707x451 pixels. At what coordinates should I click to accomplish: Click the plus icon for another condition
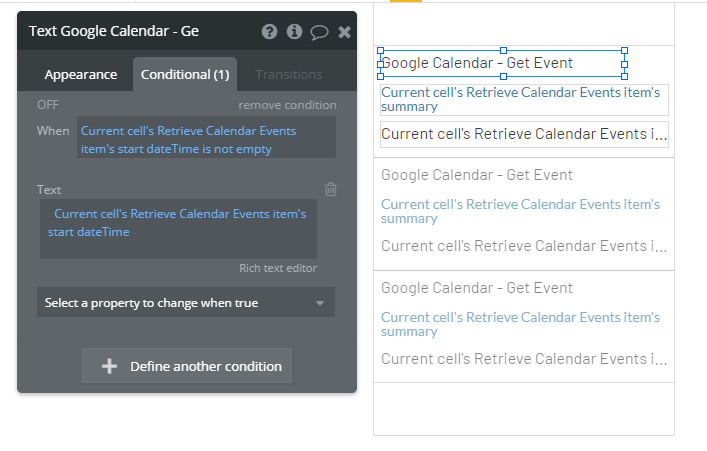pos(110,366)
